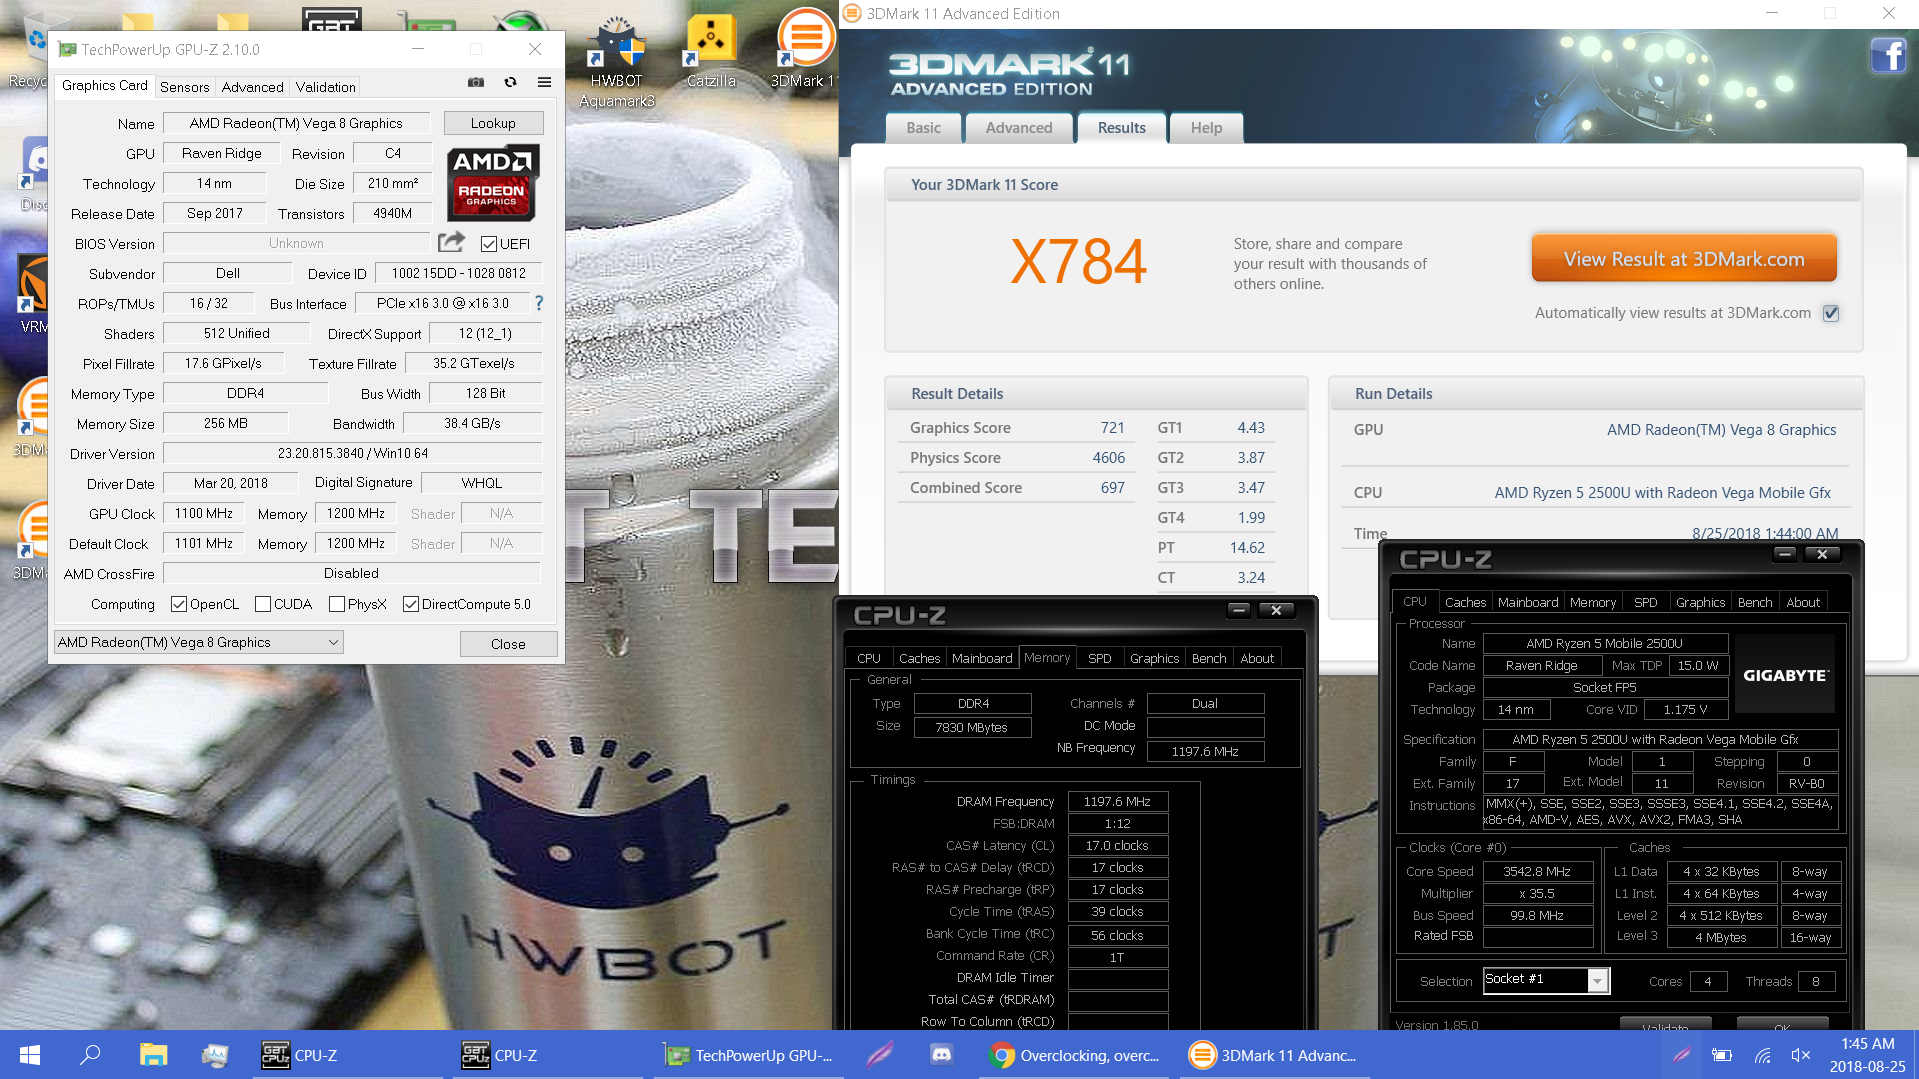Click the GPU-Z refresh icon
Viewport: 1919px width, 1079px height.
point(510,83)
